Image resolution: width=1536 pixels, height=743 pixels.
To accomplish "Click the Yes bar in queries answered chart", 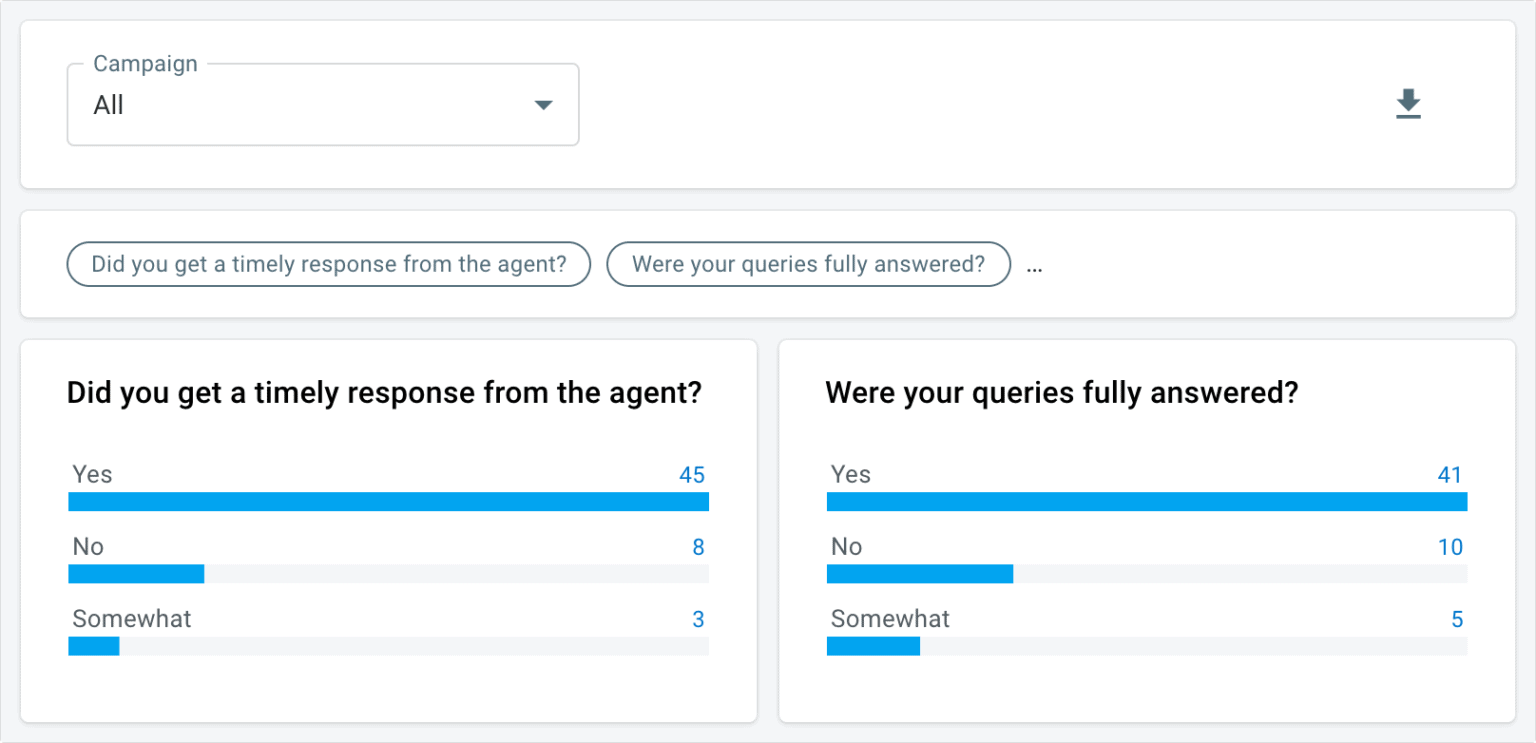I will (1147, 502).
